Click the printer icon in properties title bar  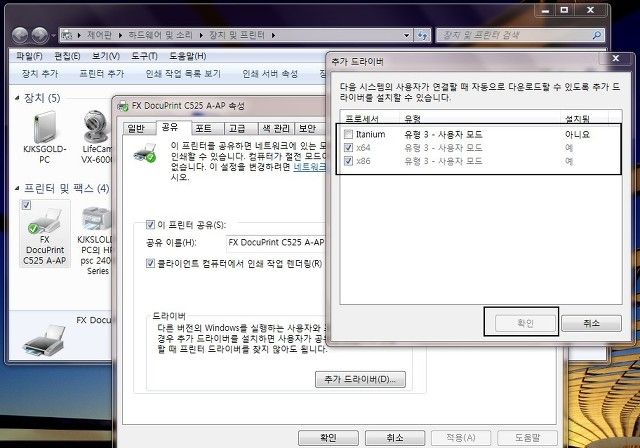coord(122,106)
